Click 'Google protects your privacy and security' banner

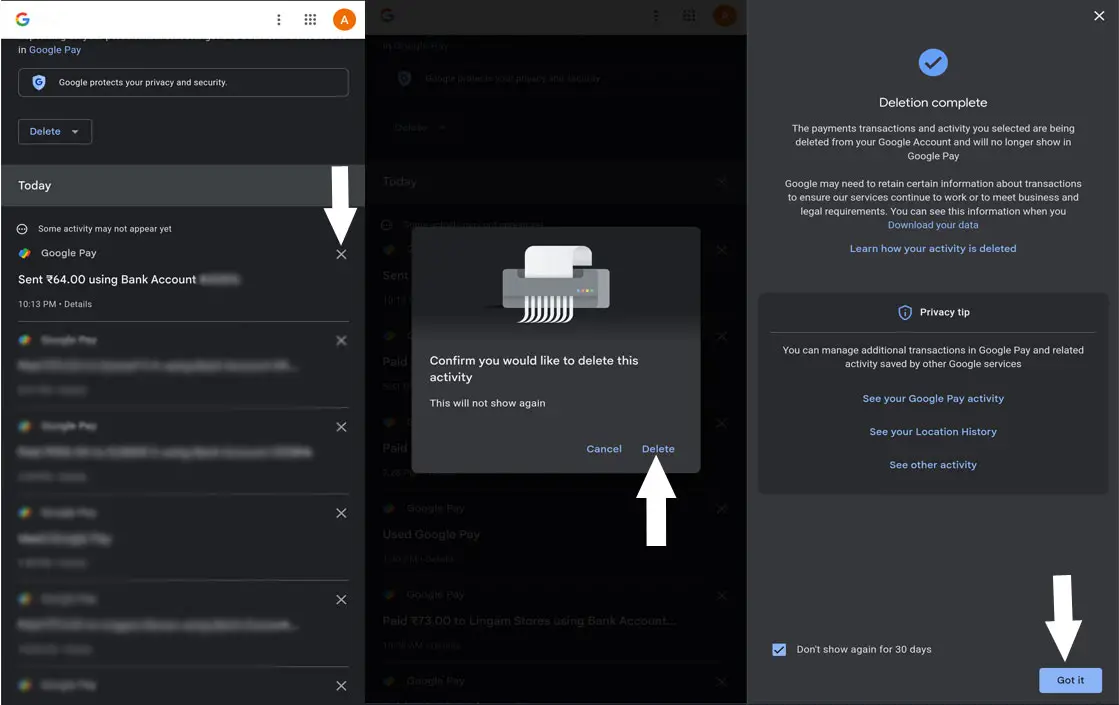[x=183, y=83]
